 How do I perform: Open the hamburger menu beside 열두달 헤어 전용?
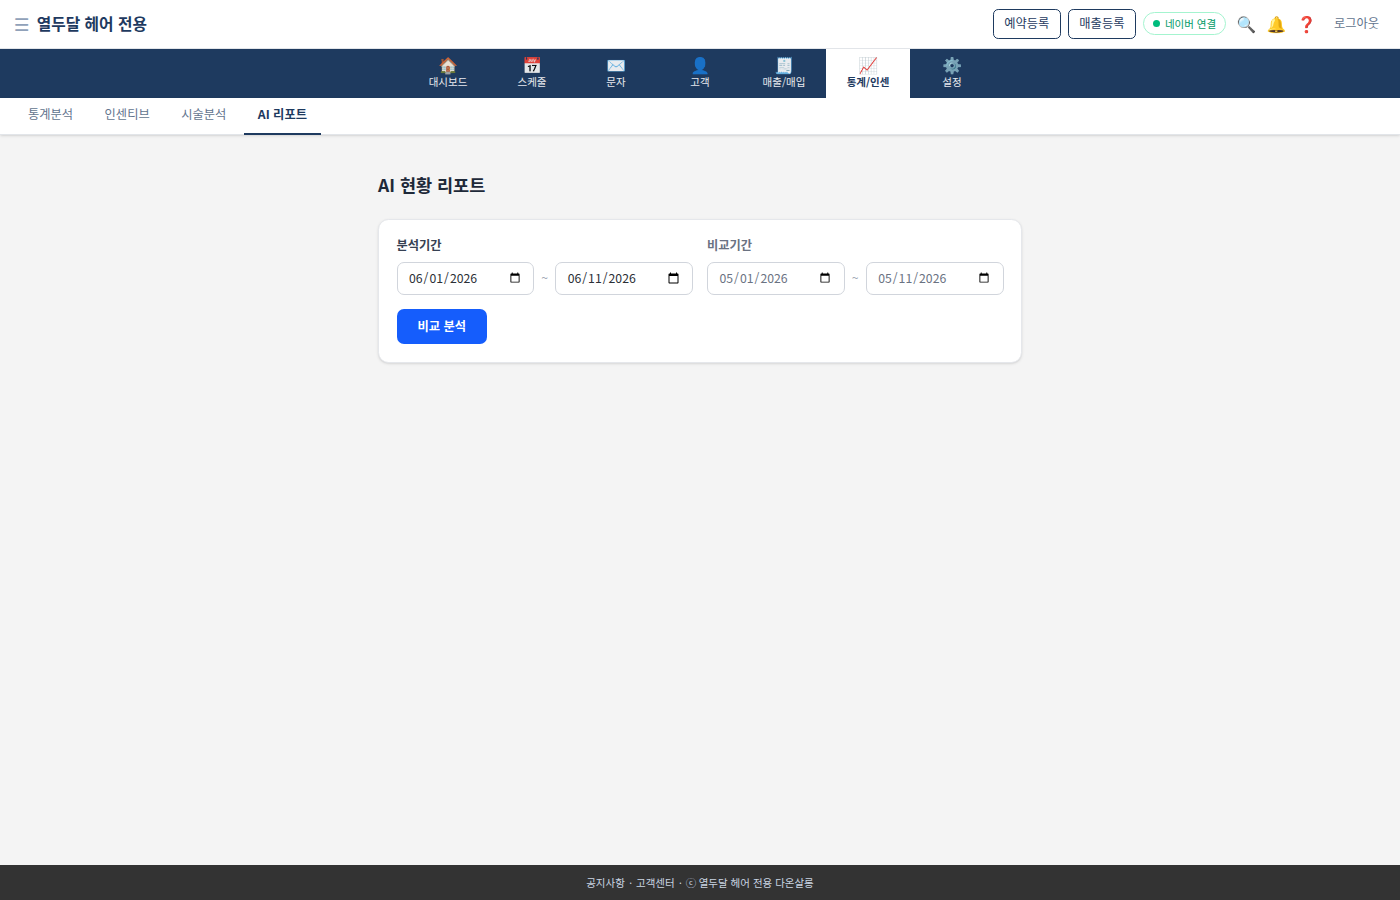click(x=21, y=25)
